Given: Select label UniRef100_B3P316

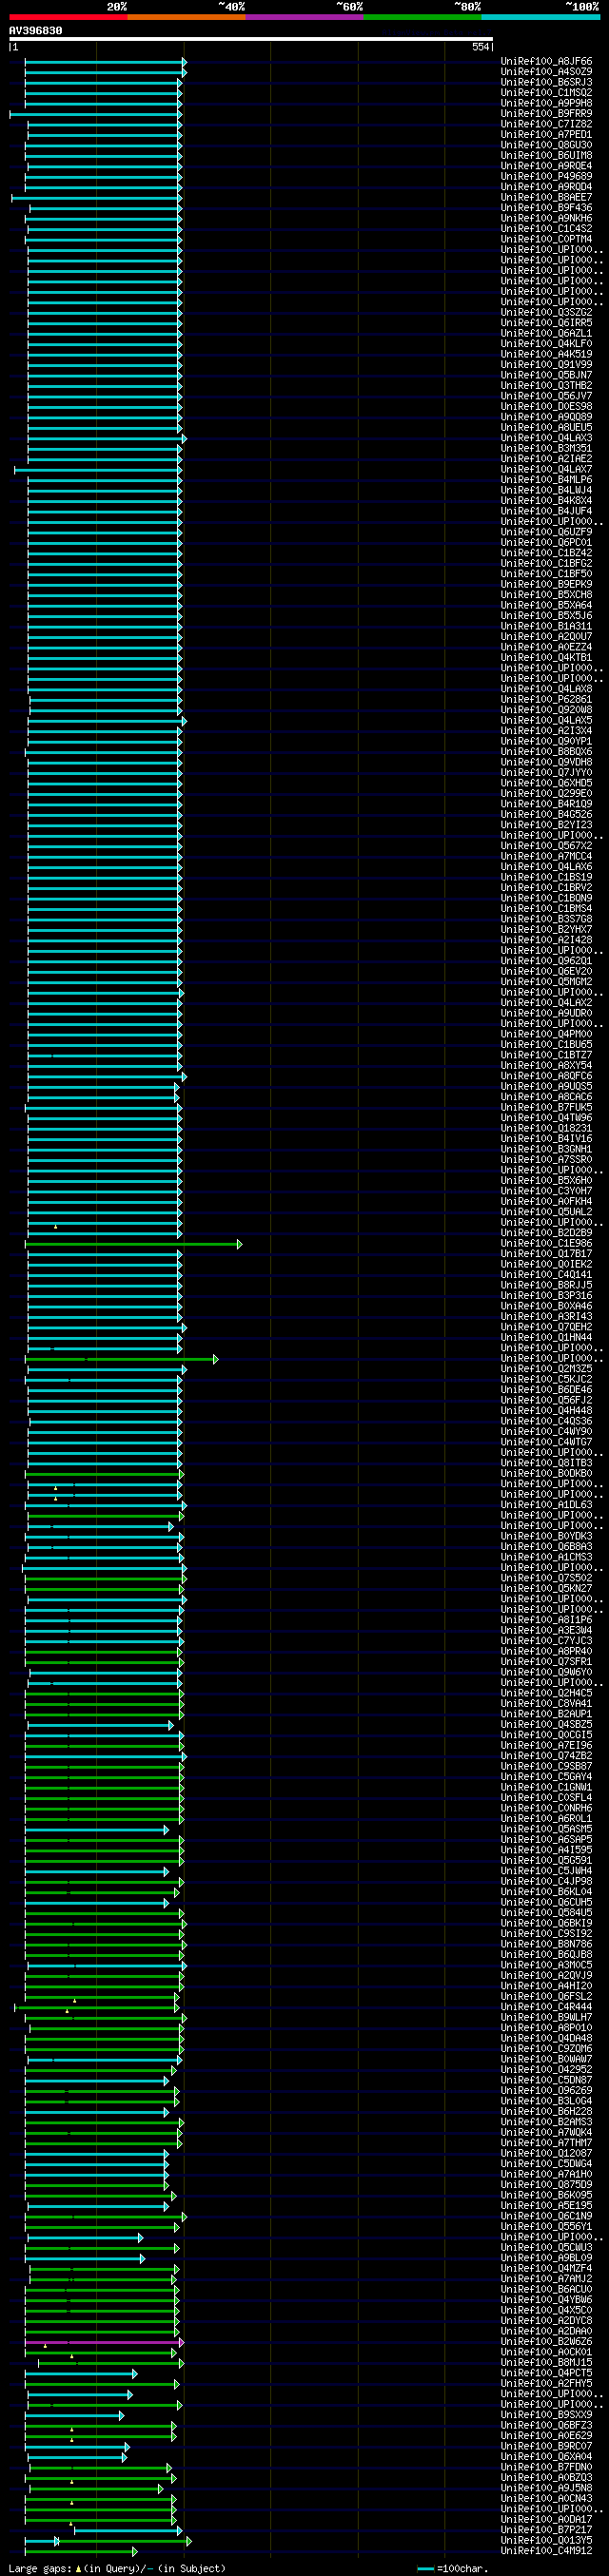Looking at the screenshot, I should 546,1296.
